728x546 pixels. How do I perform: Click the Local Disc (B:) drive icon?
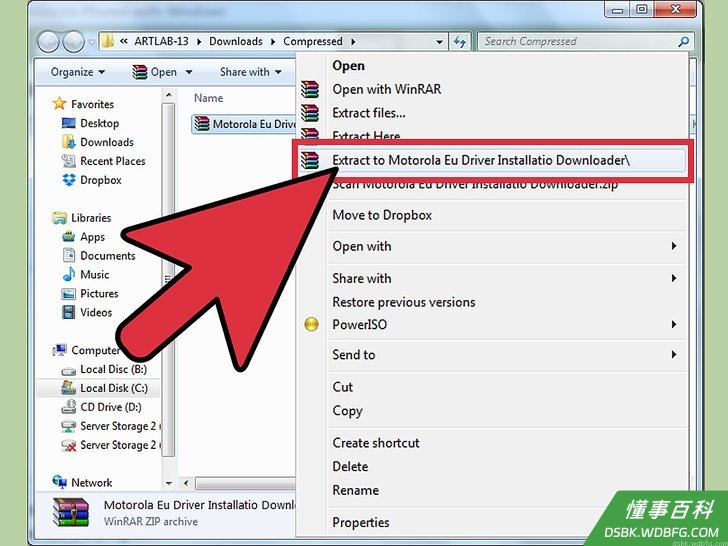pos(69,370)
